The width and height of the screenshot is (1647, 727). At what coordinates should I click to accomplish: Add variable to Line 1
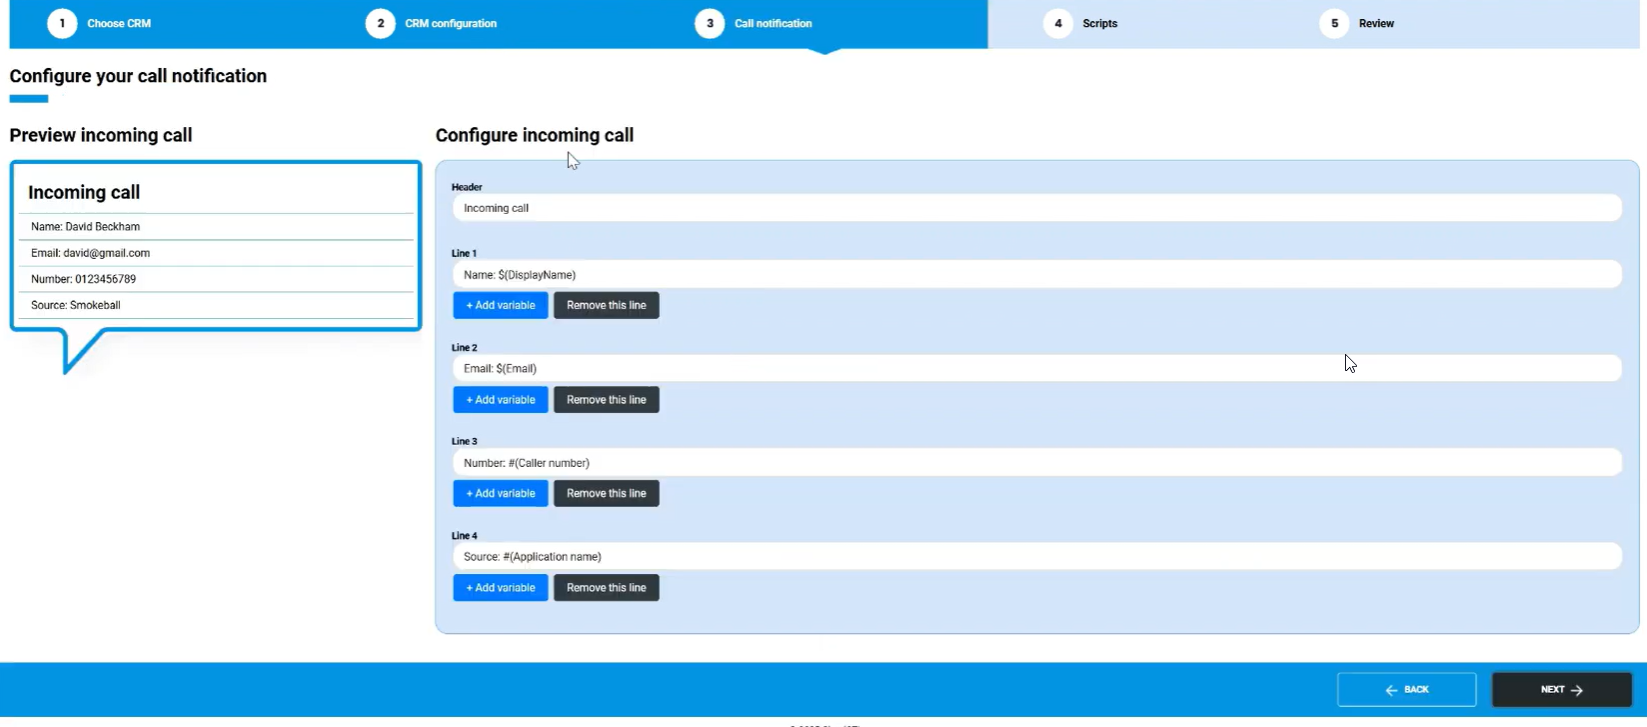pos(500,306)
